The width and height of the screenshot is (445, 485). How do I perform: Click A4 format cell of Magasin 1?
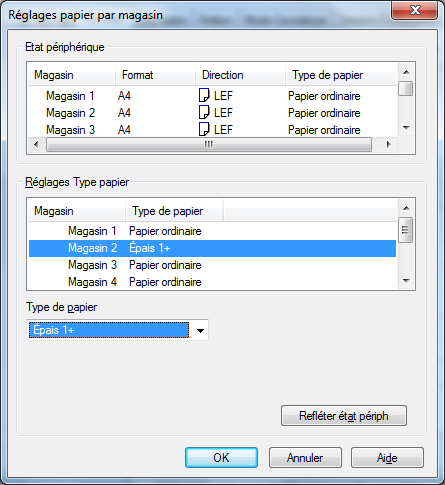click(124, 96)
